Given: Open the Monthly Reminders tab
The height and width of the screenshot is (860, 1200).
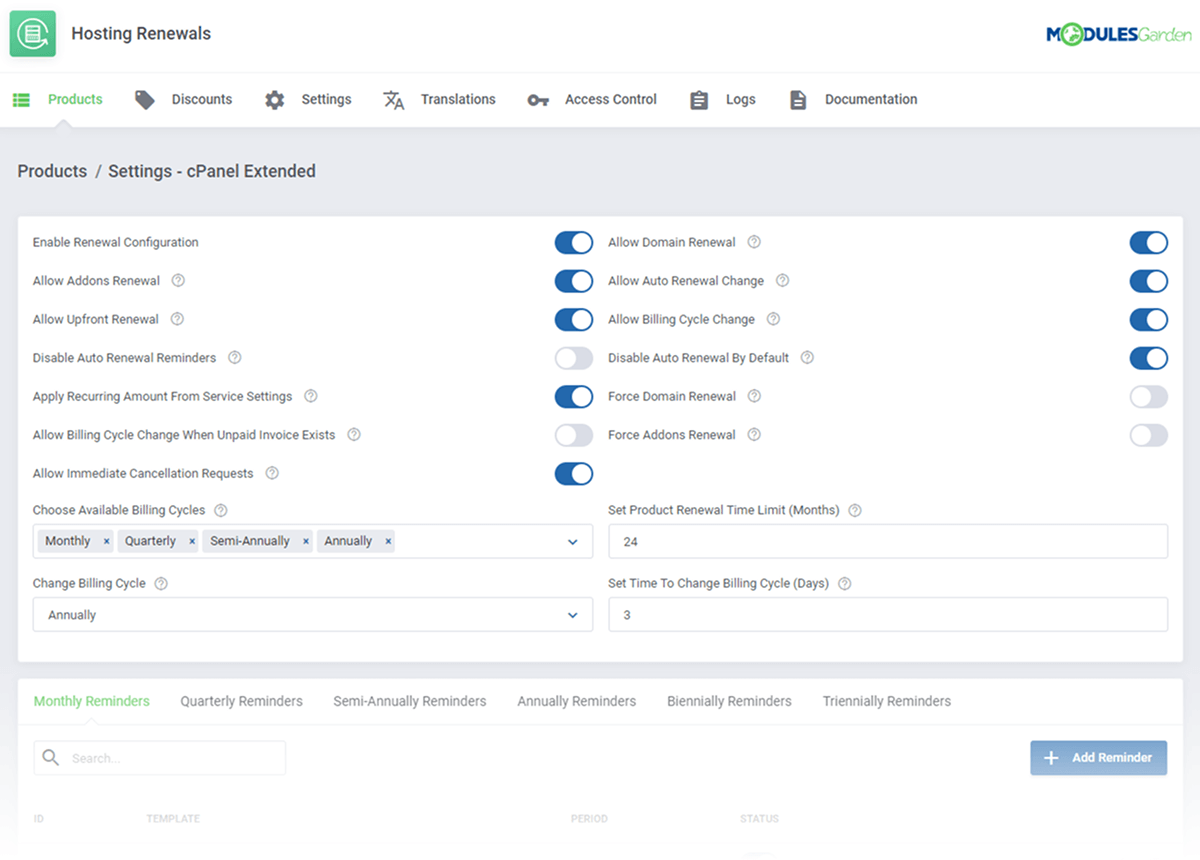Looking at the screenshot, I should point(92,701).
